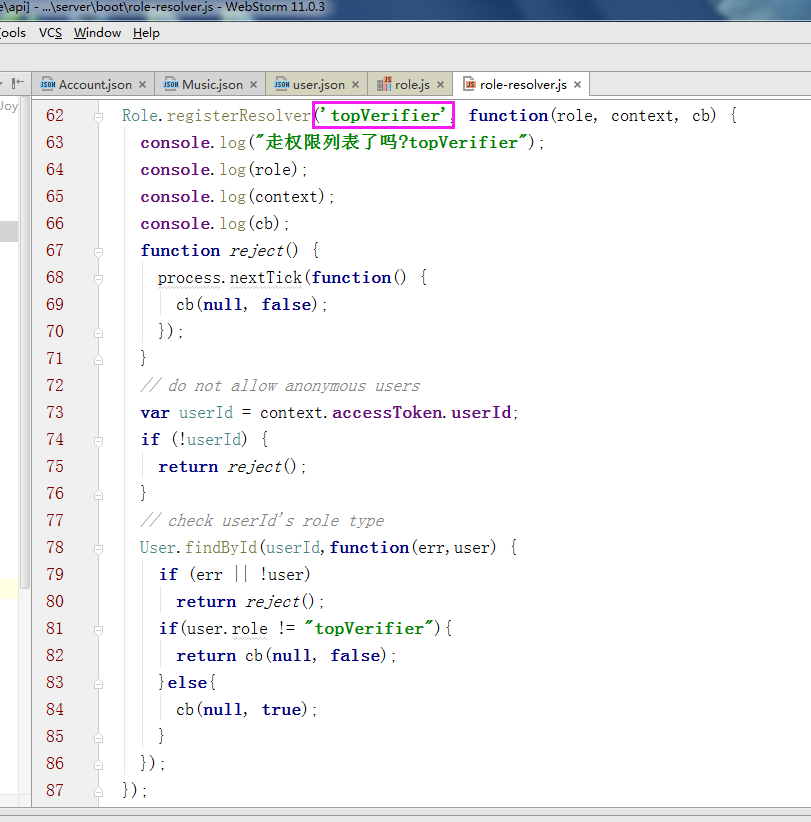Click line number 81 in the gutter

55,629
